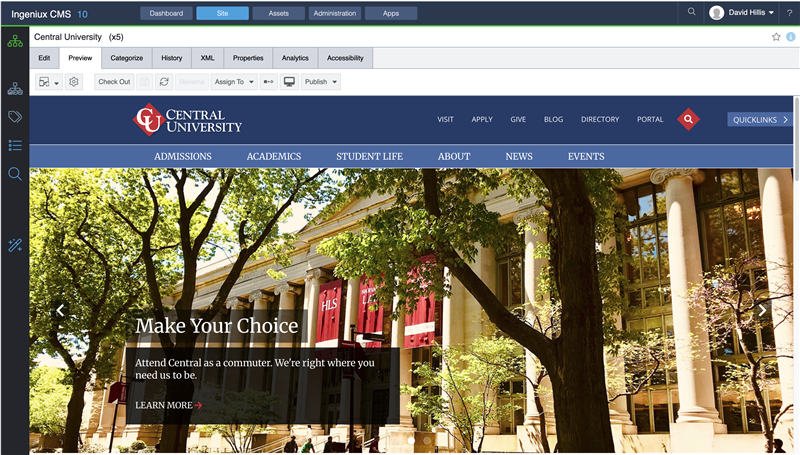
Task: Click the global search icon in top bar
Action: 691,12
